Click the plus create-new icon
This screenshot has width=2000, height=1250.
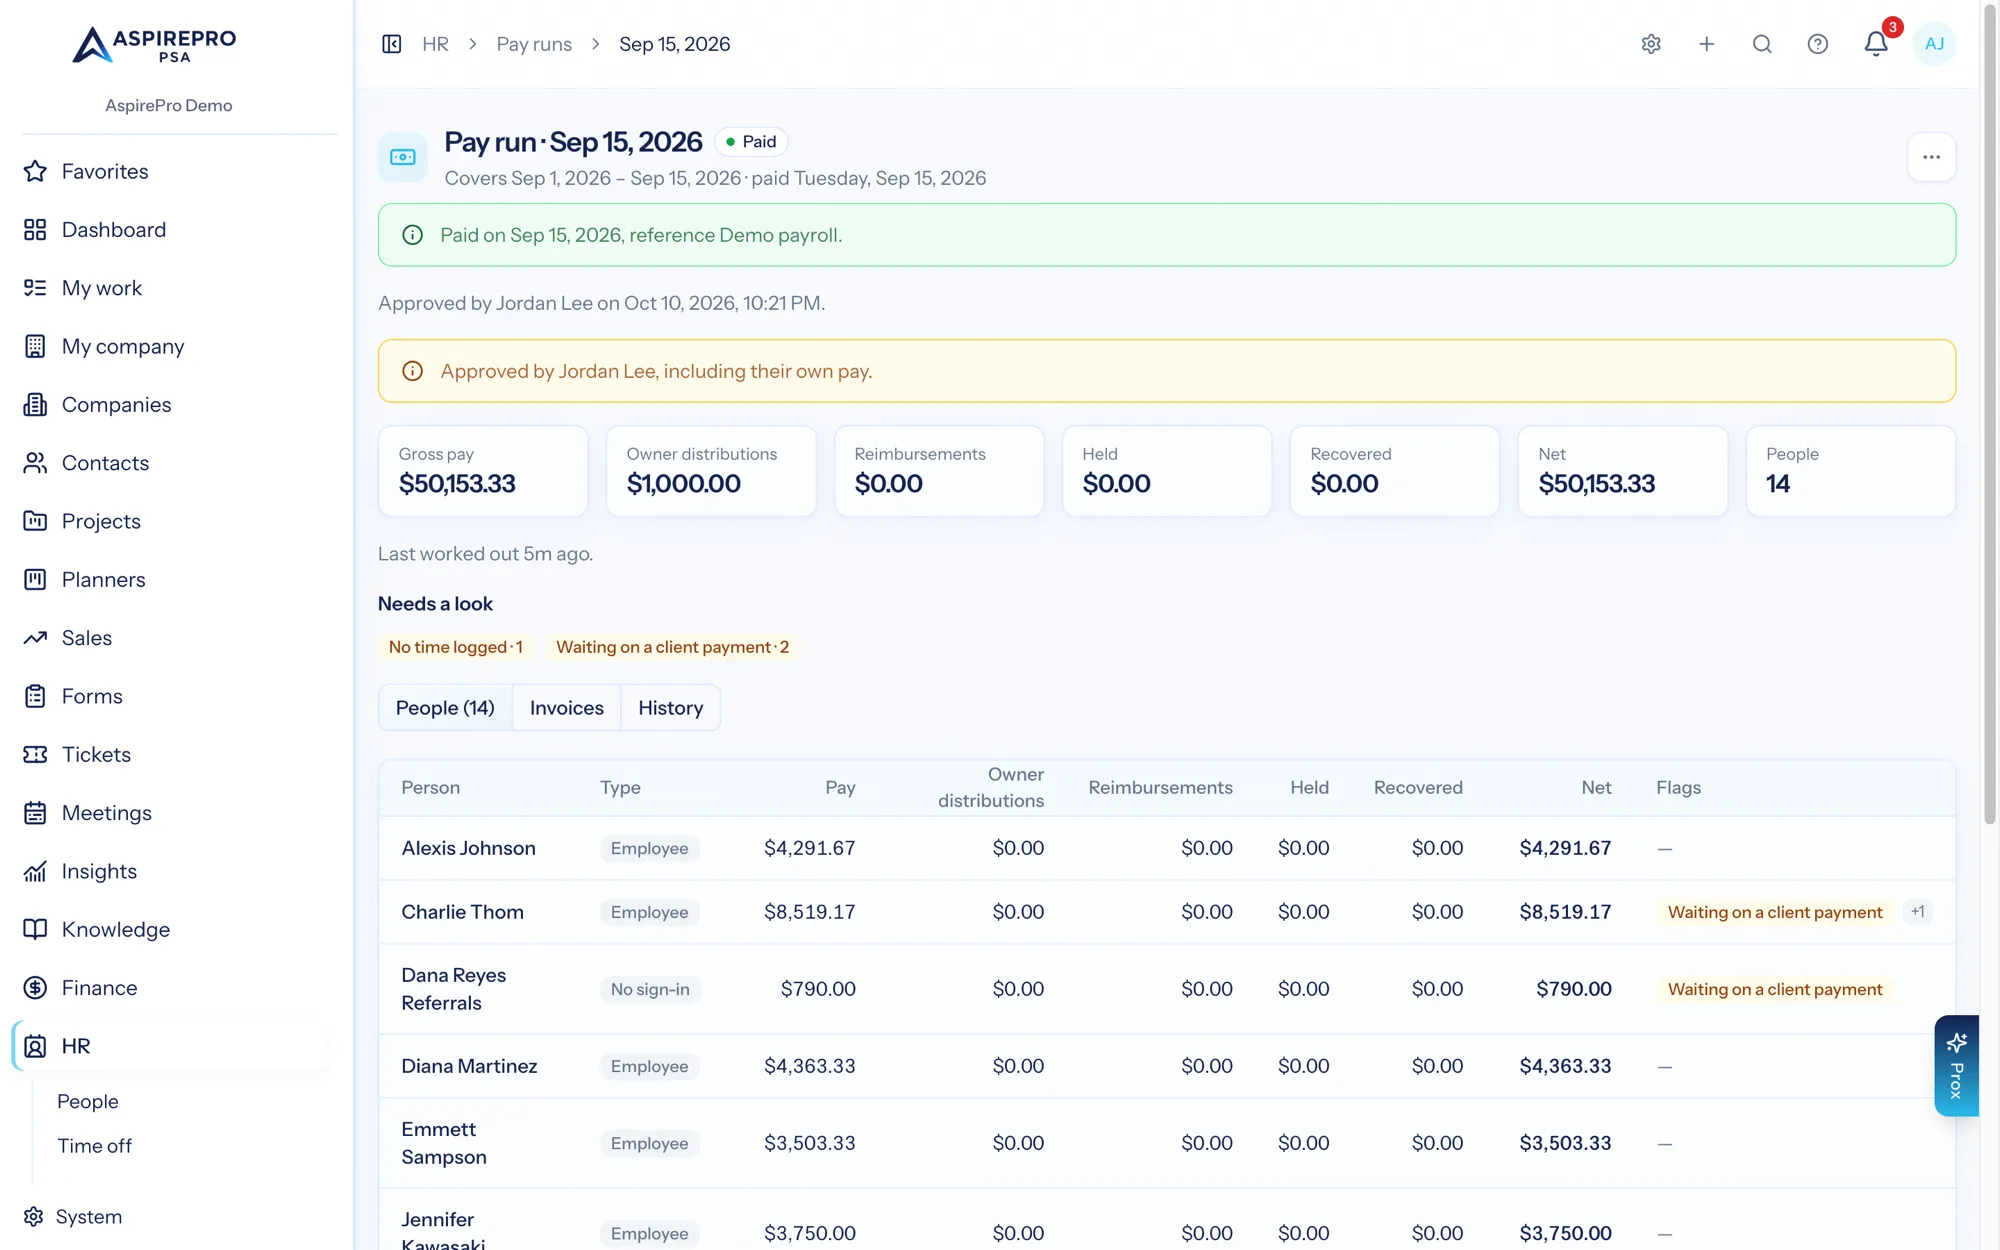[1707, 44]
